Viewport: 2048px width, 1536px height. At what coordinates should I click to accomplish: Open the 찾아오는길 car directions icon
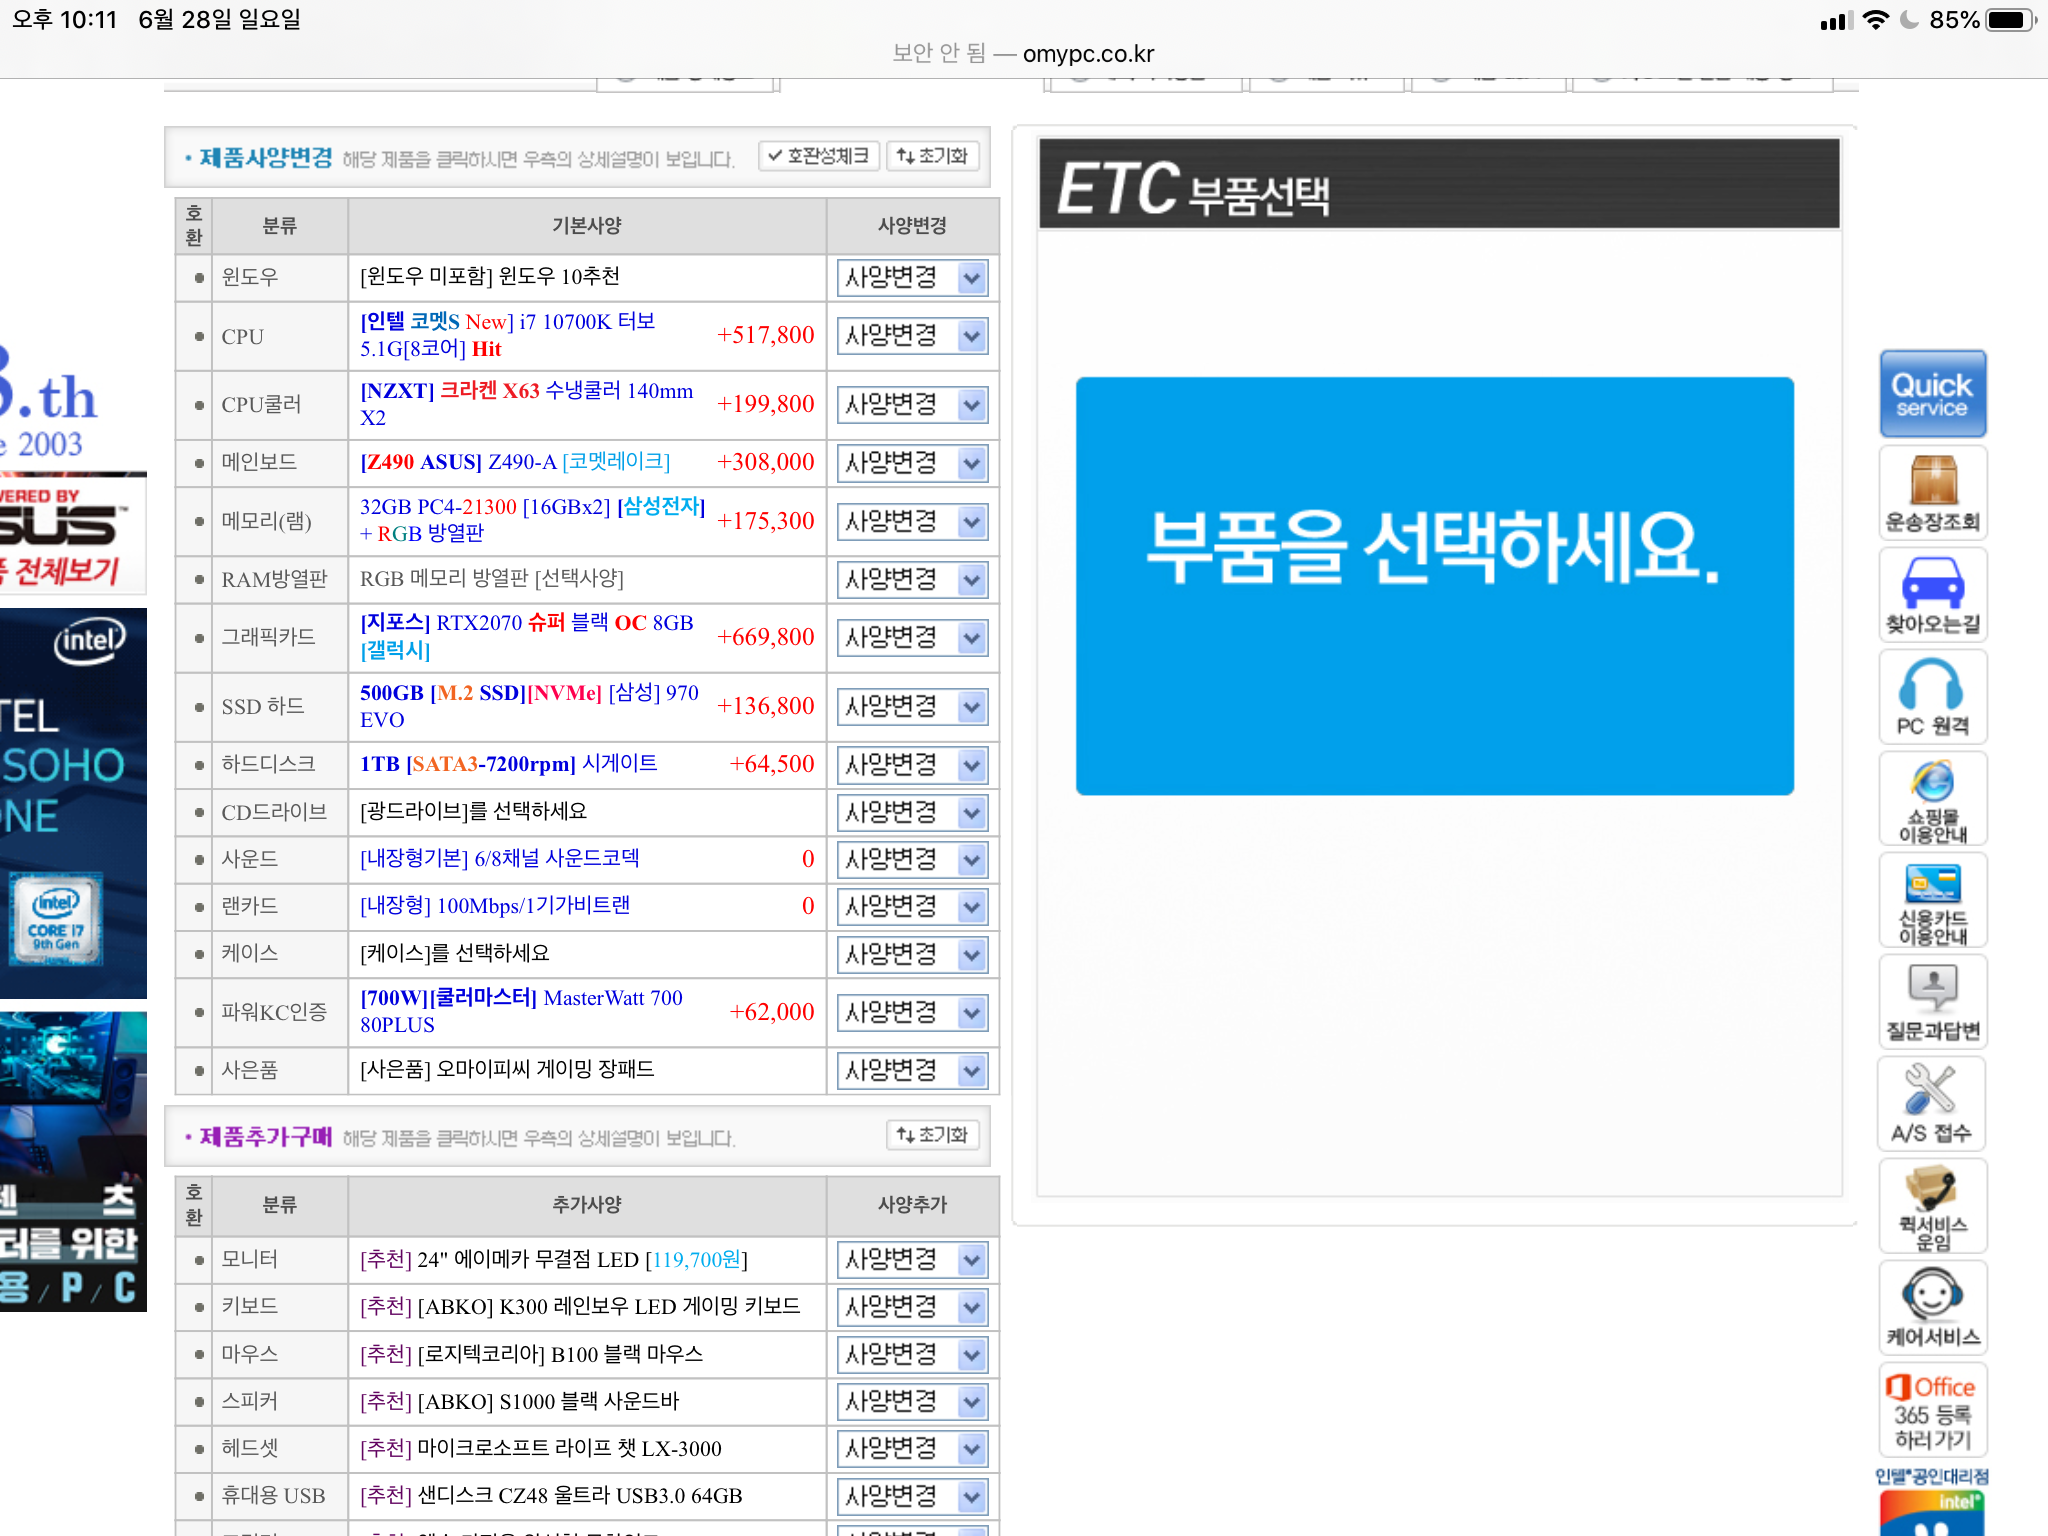tap(1932, 595)
